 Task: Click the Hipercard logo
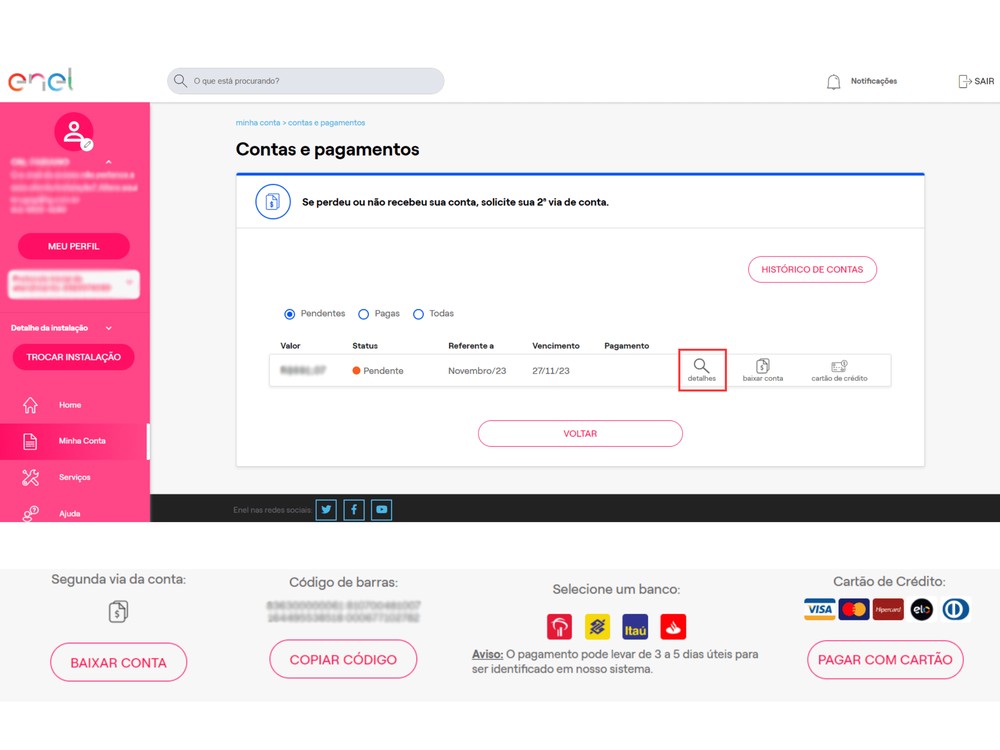888,609
